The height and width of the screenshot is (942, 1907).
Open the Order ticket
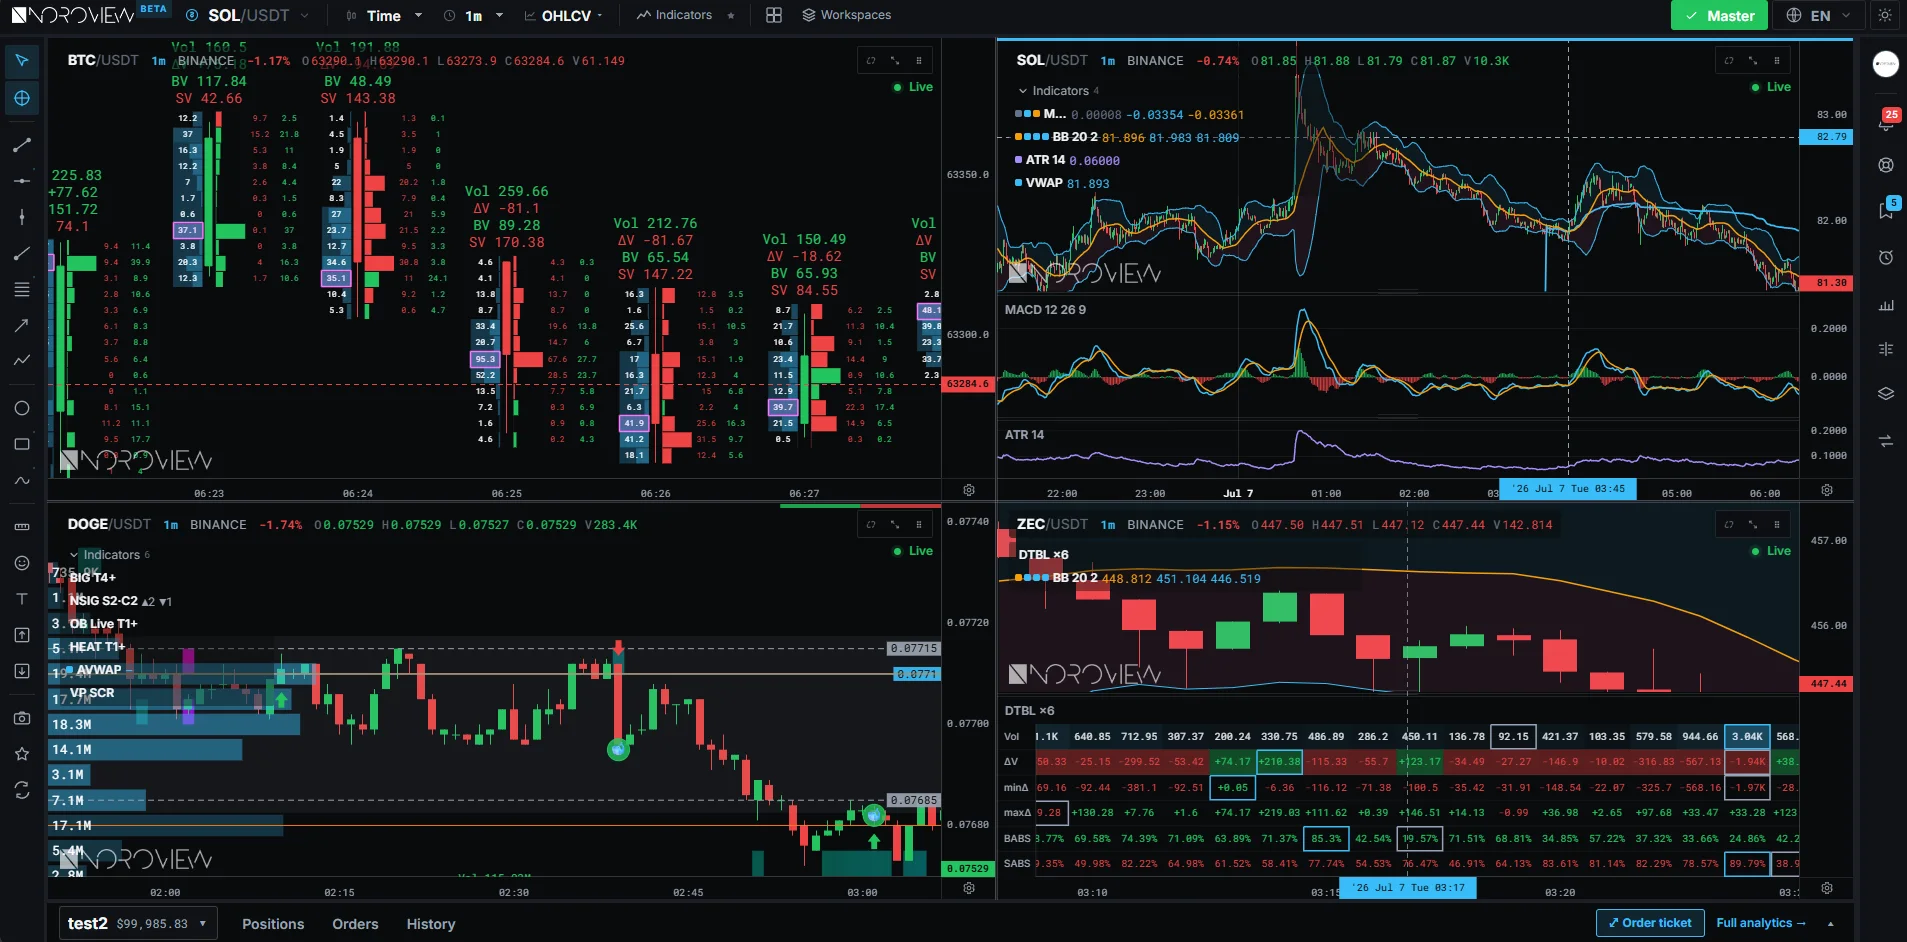tap(1650, 923)
